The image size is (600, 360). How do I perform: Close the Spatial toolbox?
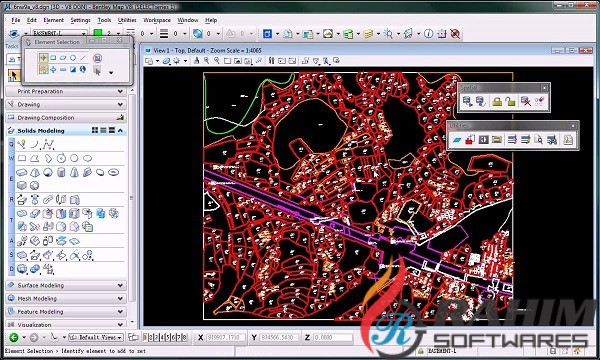pos(544,88)
